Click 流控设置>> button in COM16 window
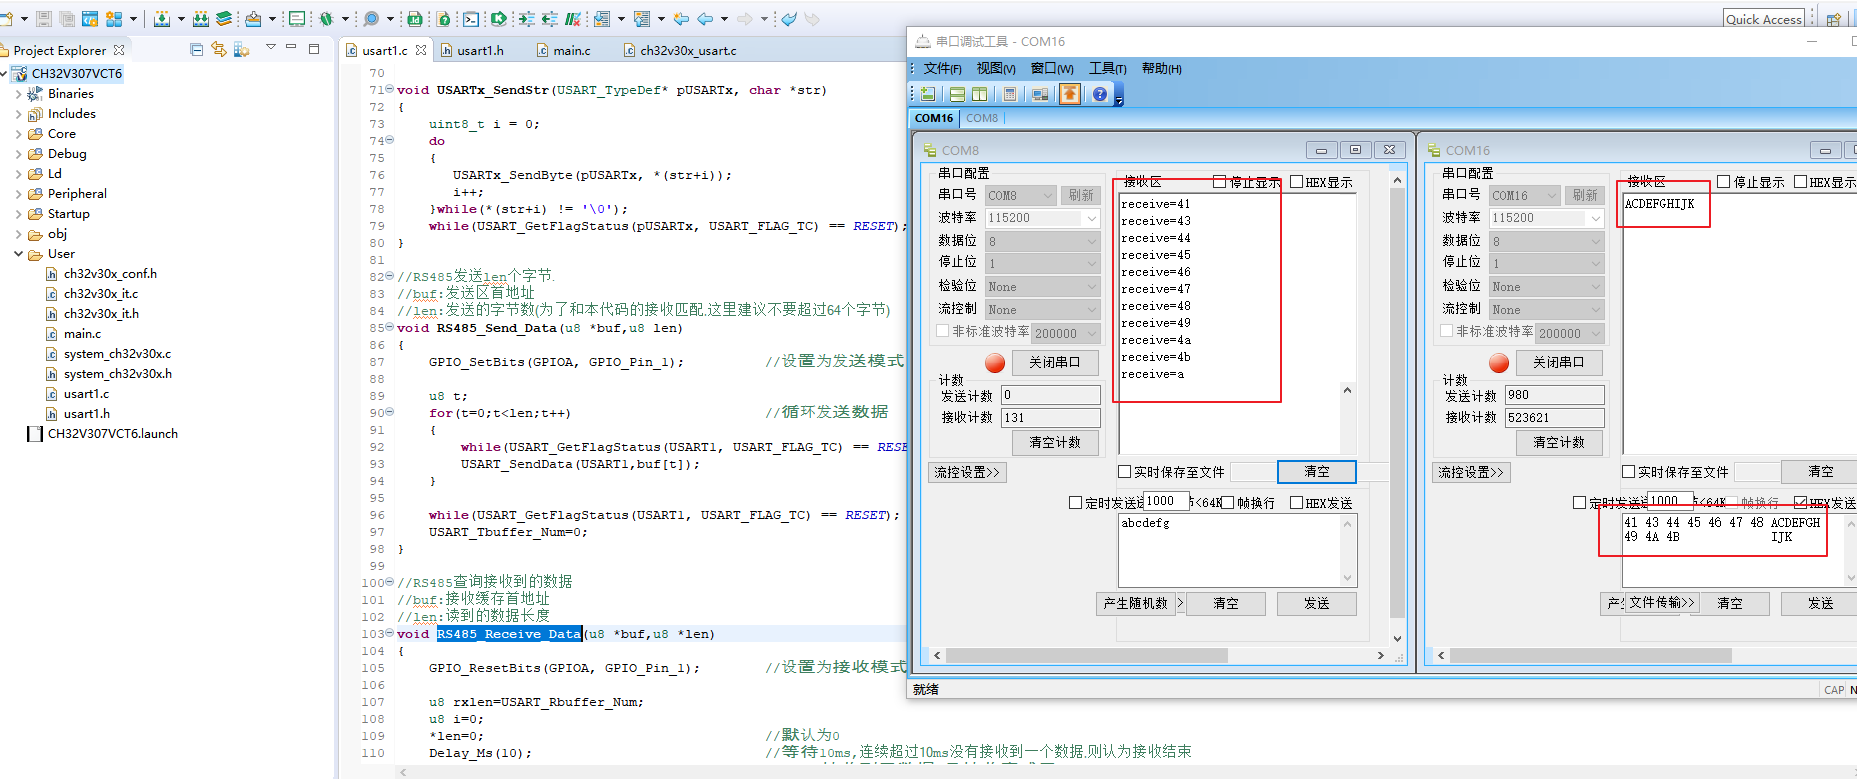Image resolution: width=1857 pixels, height=779 pixels. click(x=1471, y=472)
